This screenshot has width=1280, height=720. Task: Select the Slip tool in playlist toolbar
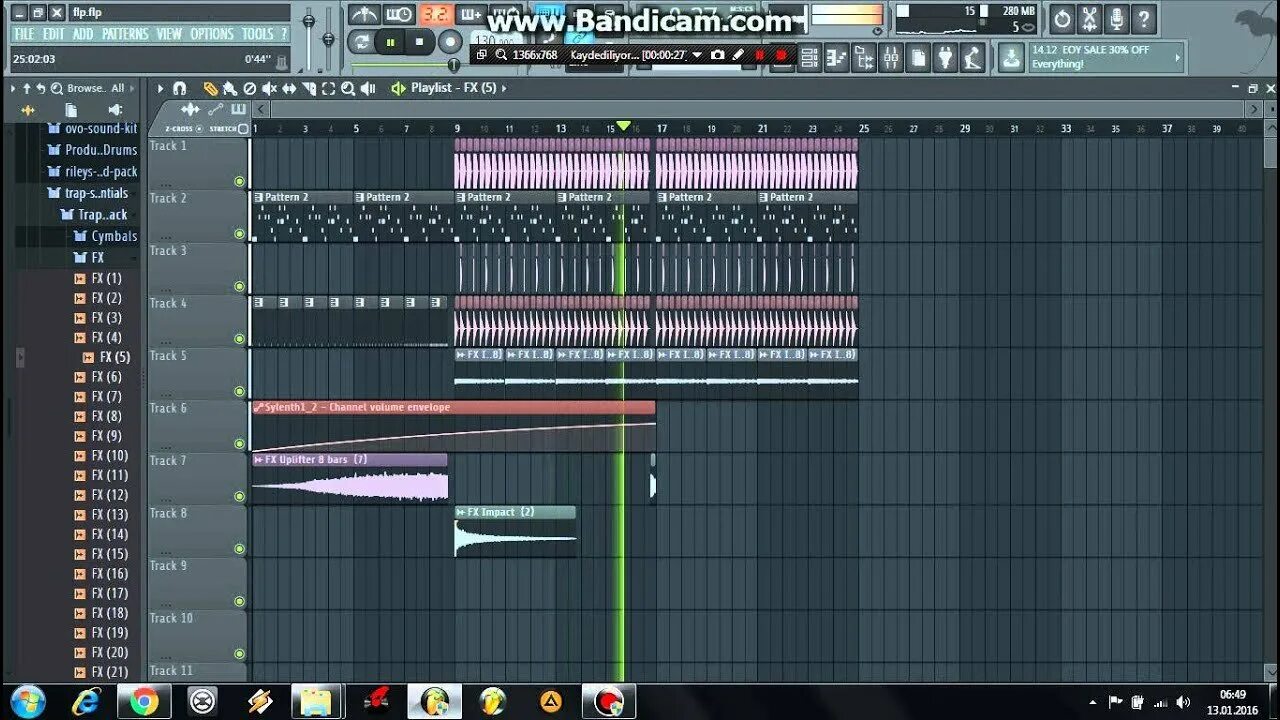289,88
